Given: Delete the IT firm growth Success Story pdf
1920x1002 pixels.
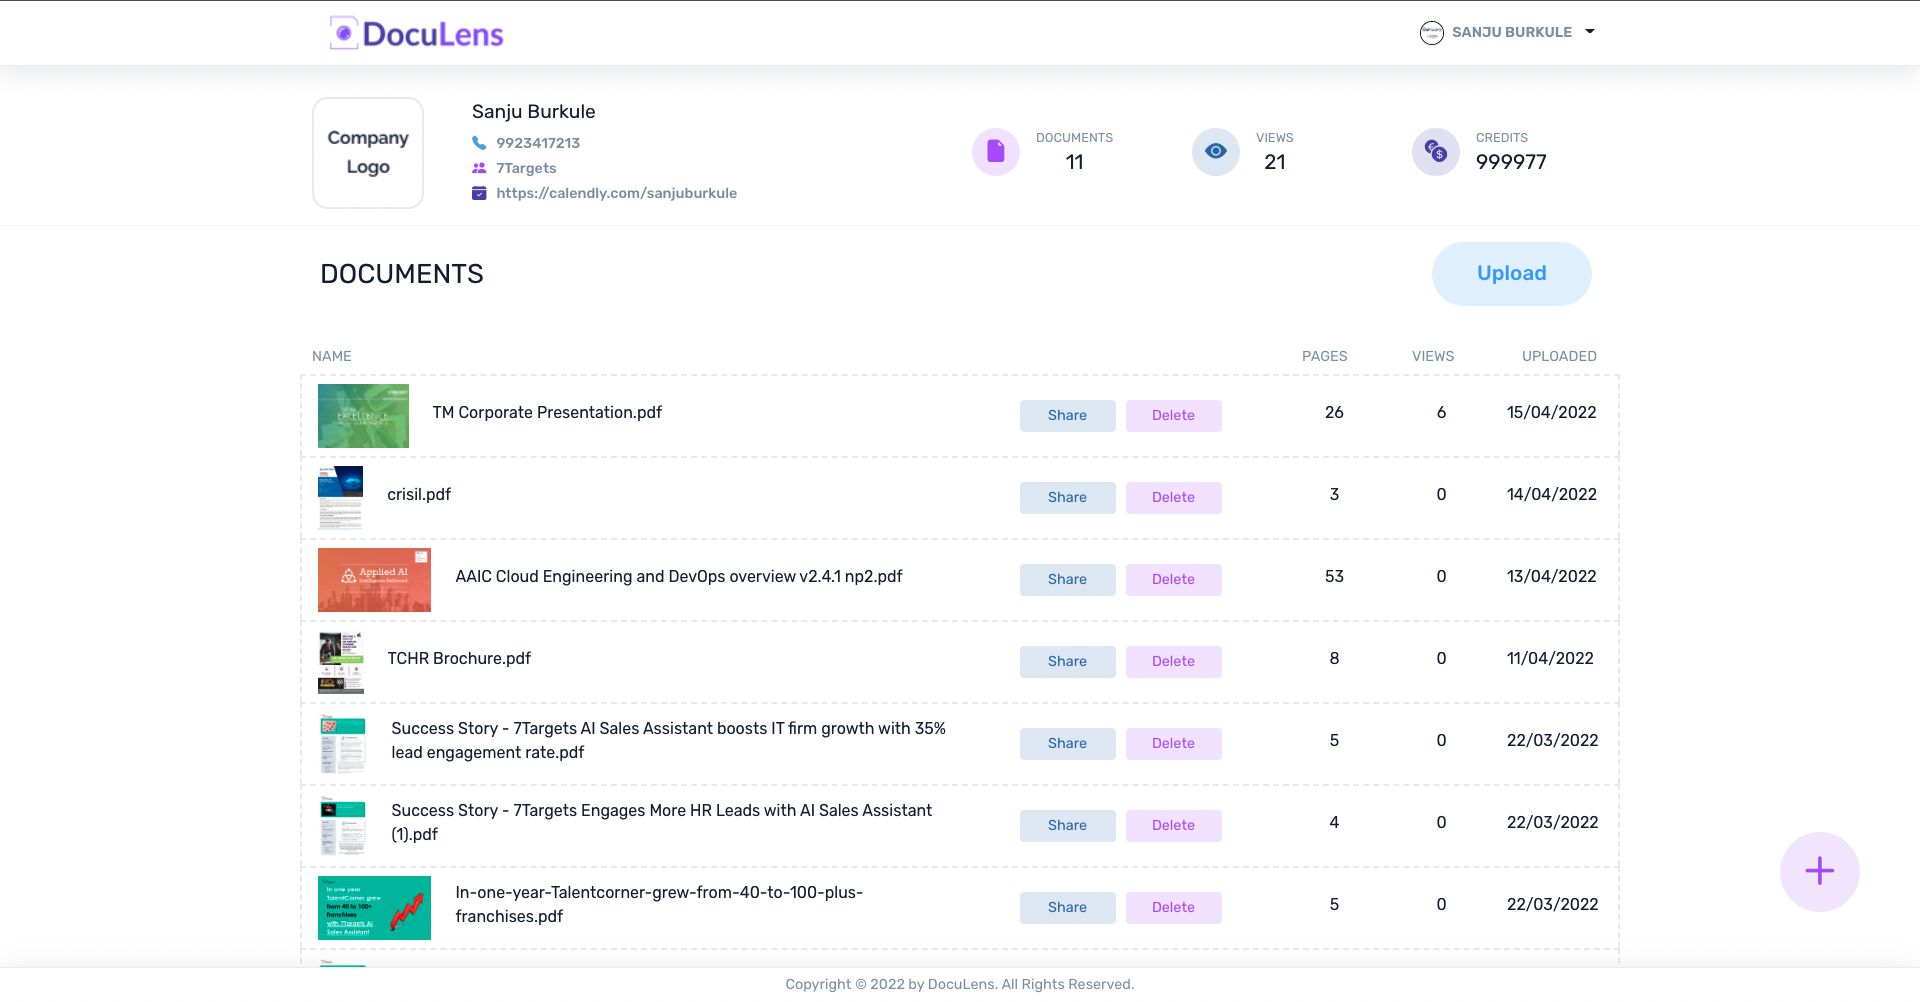Looking at the screenshot, I should coord(1173,744).
